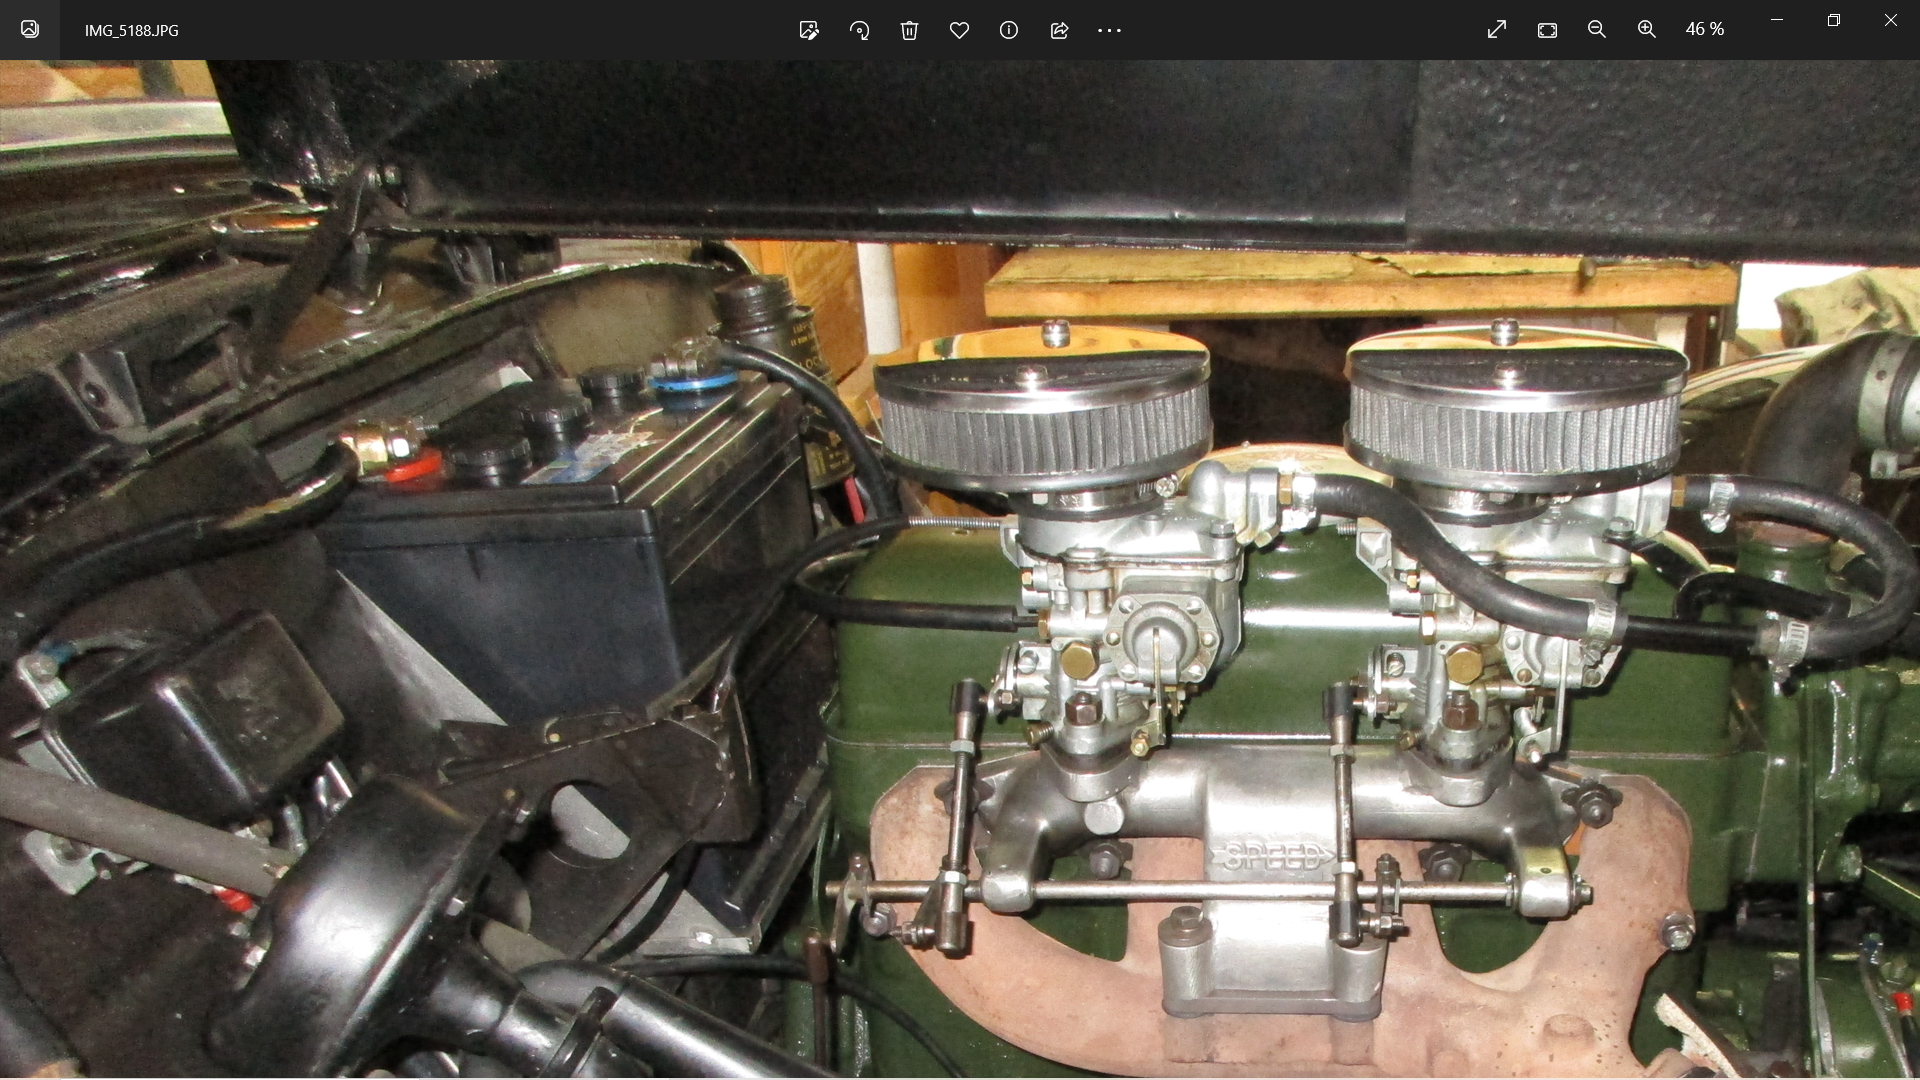Toggle fit to window view

1547,30
